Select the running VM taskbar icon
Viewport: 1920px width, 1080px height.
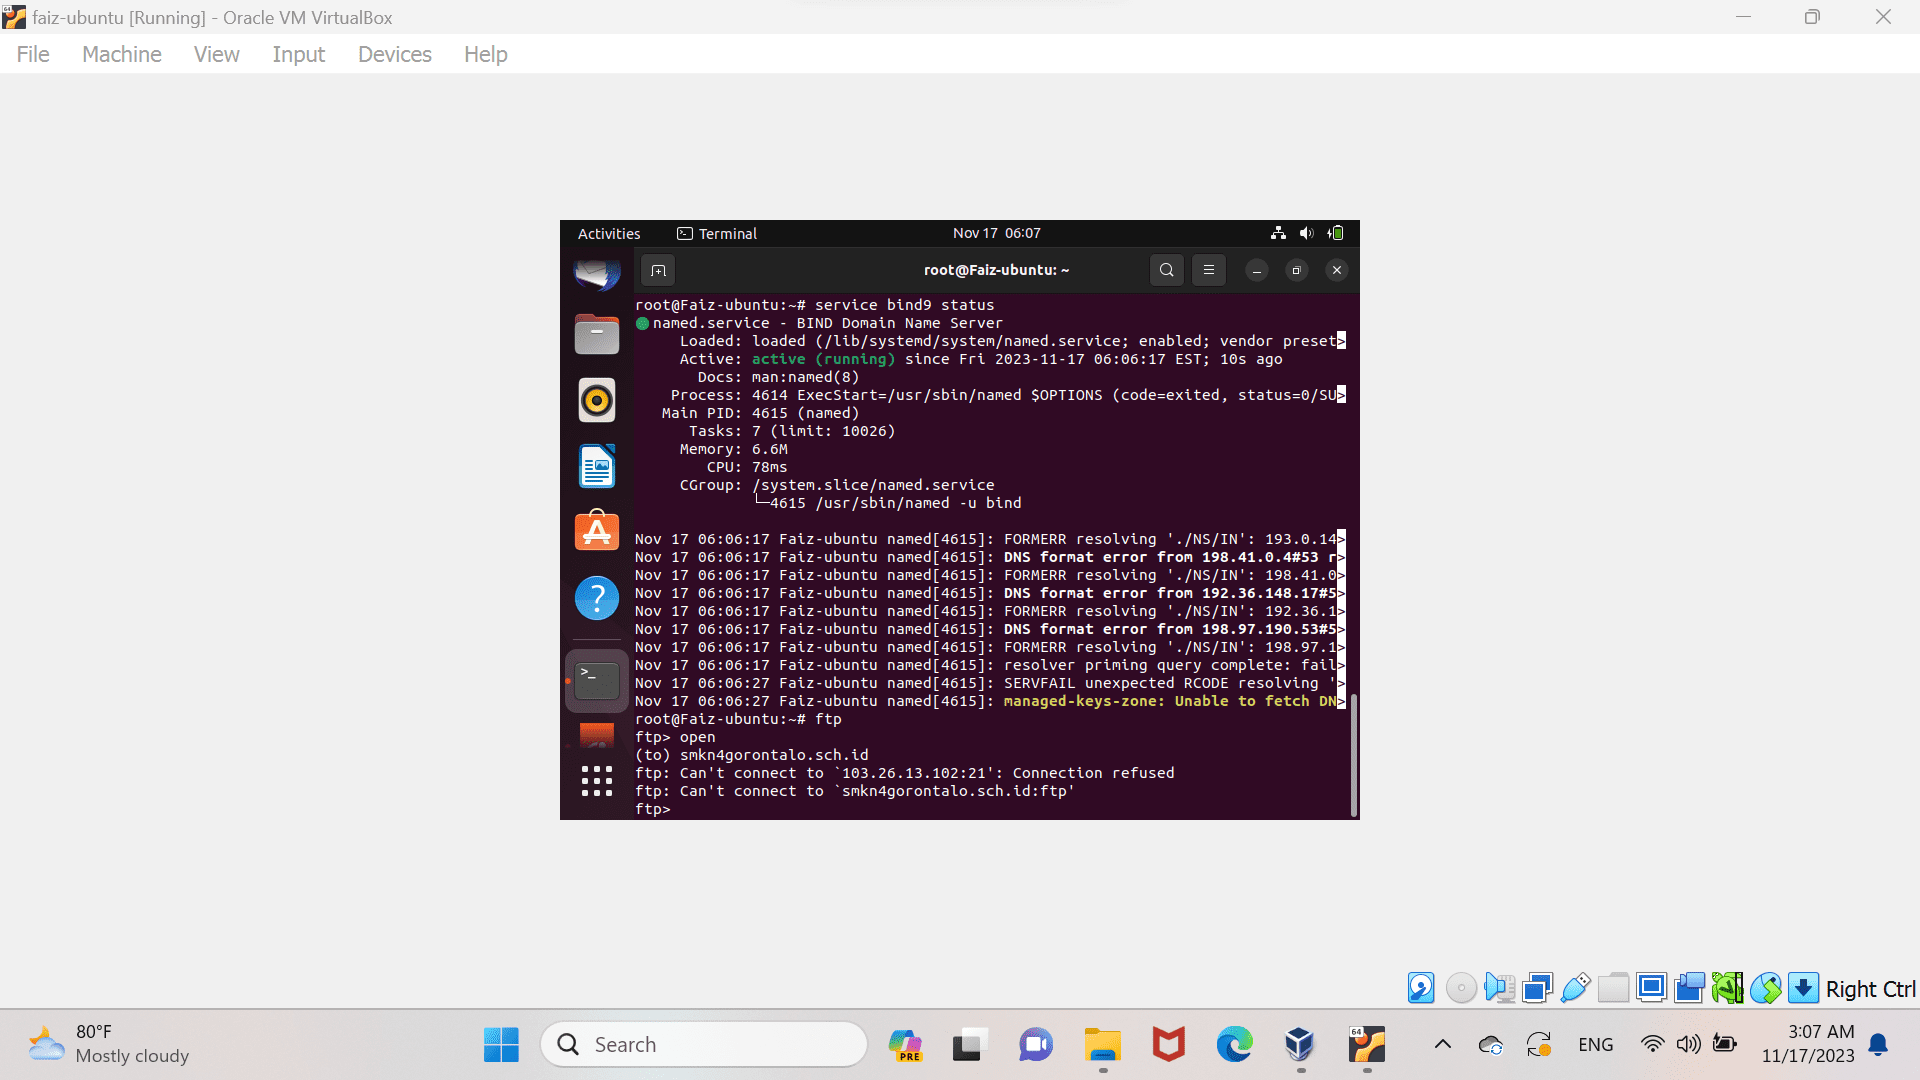1366,1045
